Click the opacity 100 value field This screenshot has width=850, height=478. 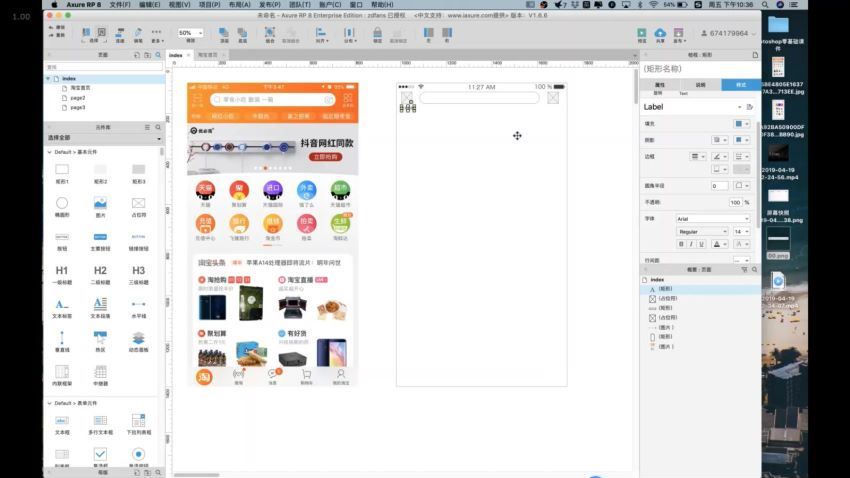coord(735,202)
